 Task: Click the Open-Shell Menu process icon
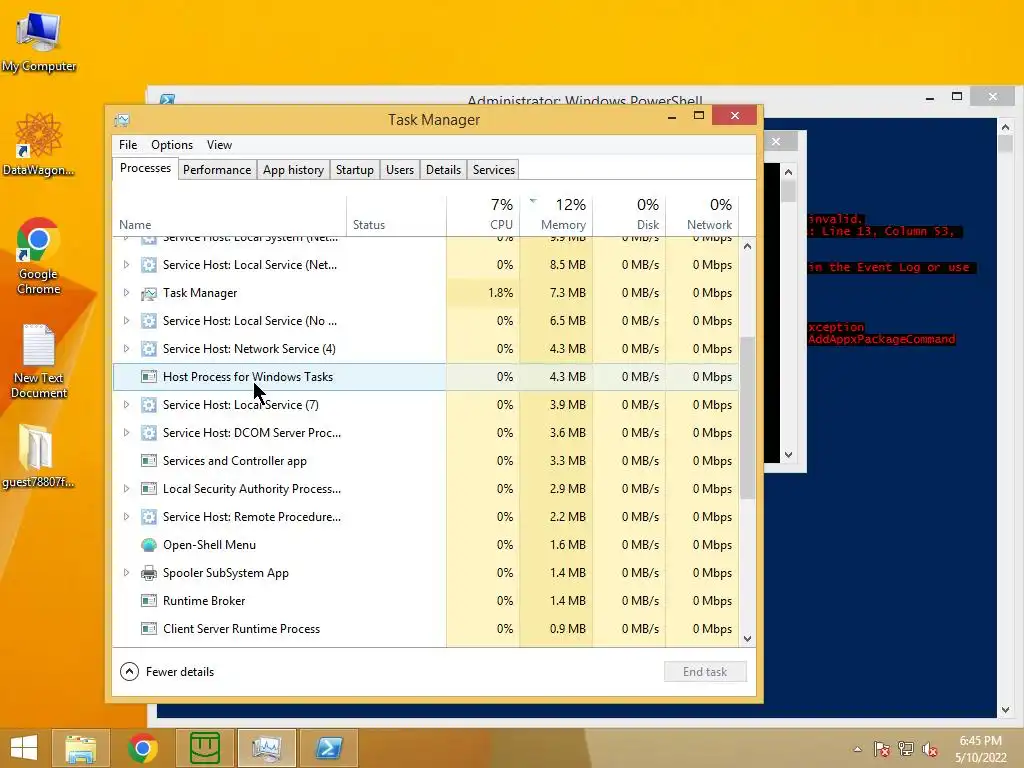pos(149,545)
